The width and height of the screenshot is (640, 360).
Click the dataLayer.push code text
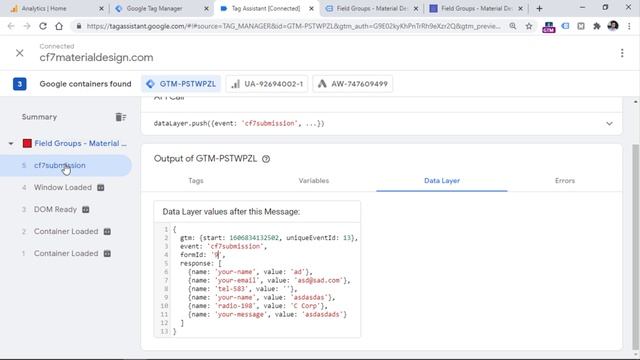point(239,123)
